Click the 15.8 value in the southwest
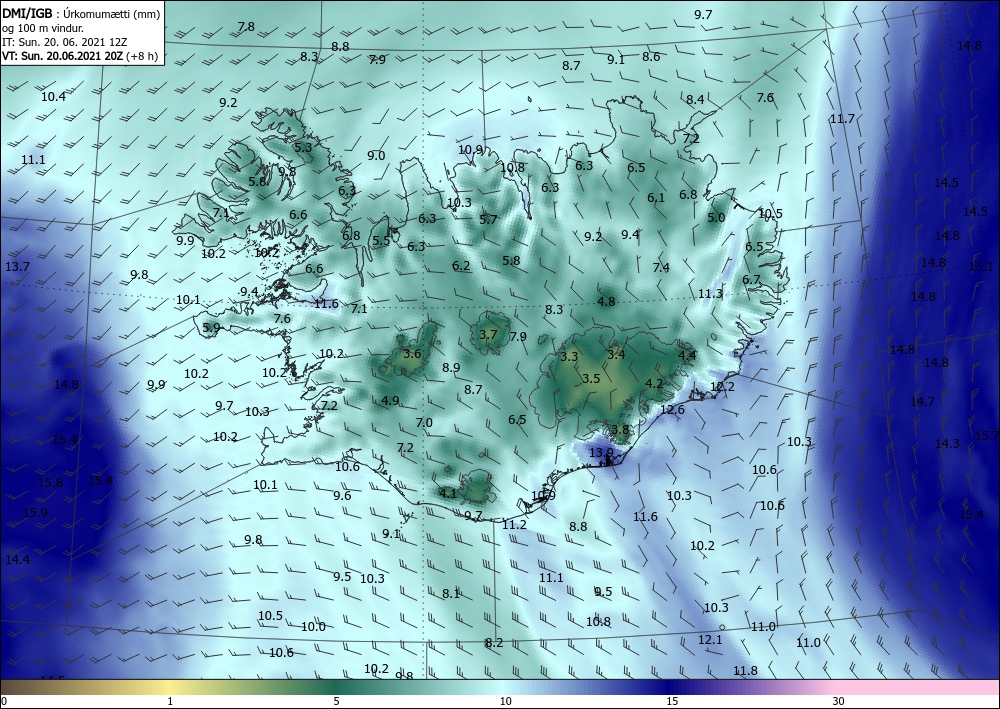The width and height of the screenshot is (1000, 709). [50, 483]
